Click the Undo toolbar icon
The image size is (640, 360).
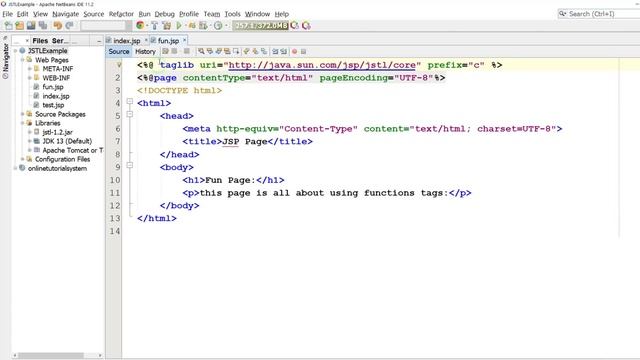(58, 26)
